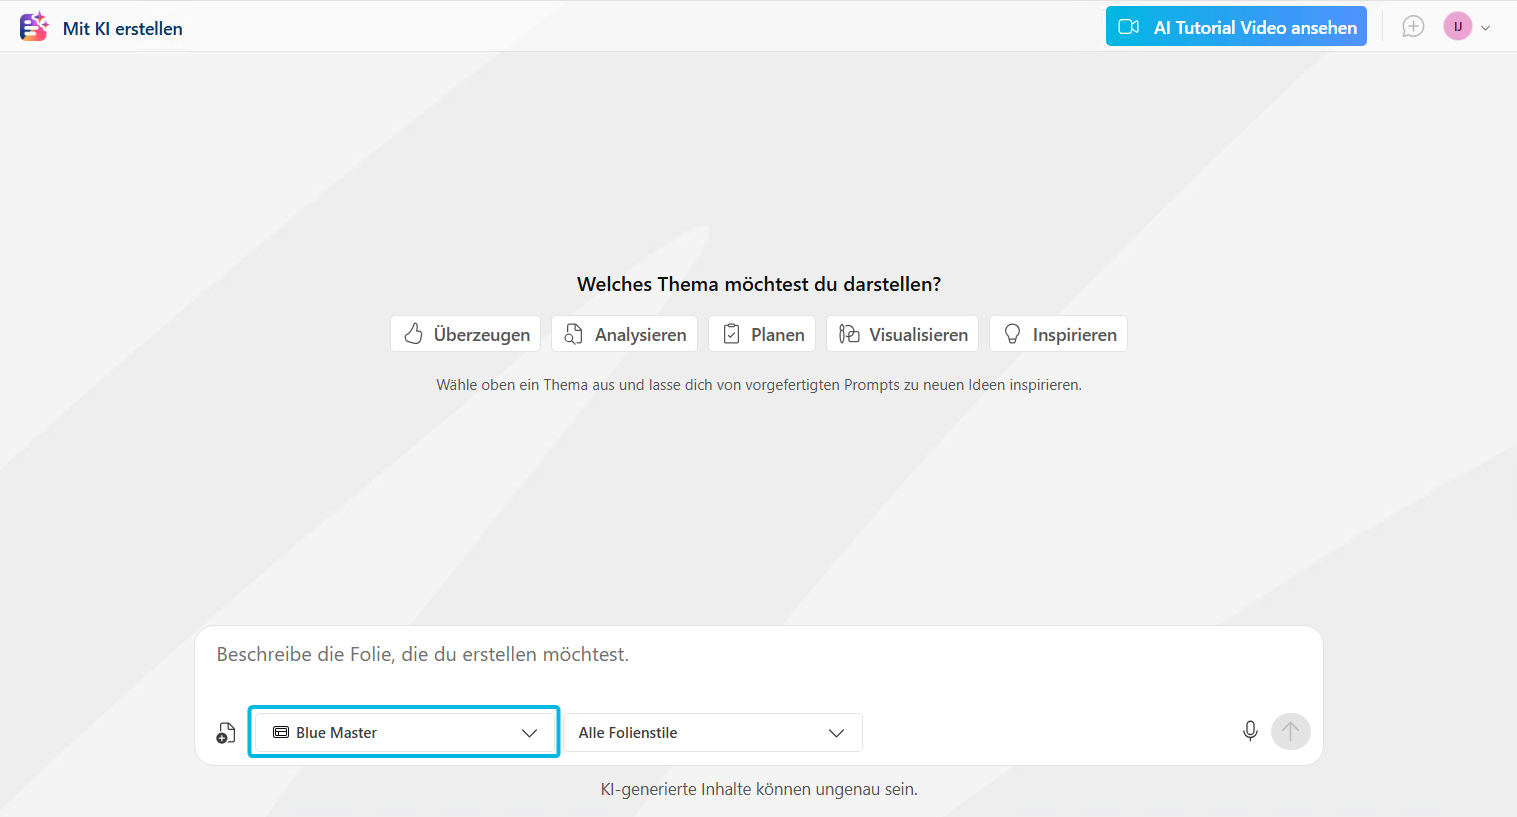Select the Visualisieren topic chip
Image resolution: width=1517 pixels, height=817 pixels.
[902, 334]
